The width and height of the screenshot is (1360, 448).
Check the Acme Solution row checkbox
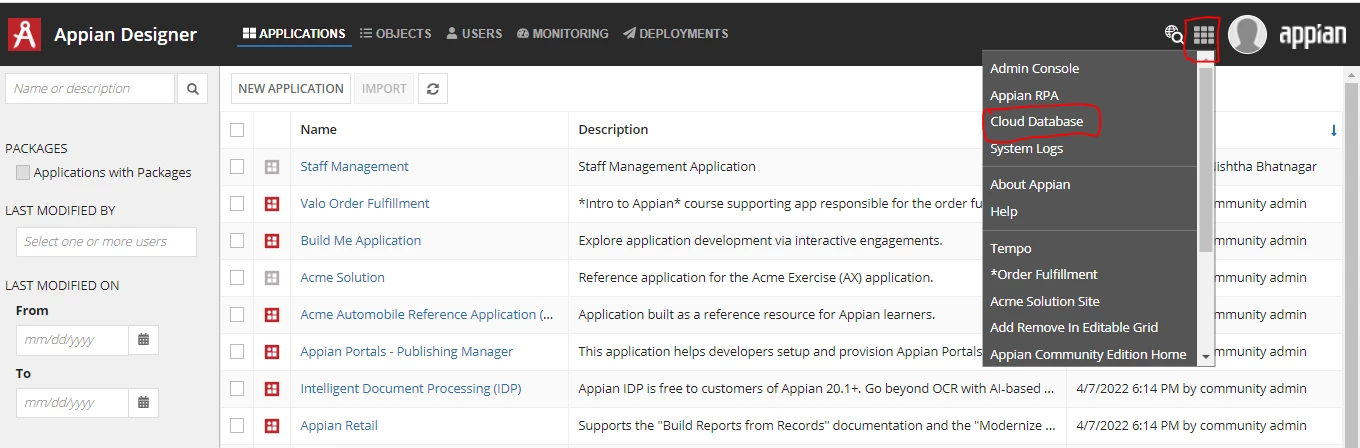(x=237, y=278)
